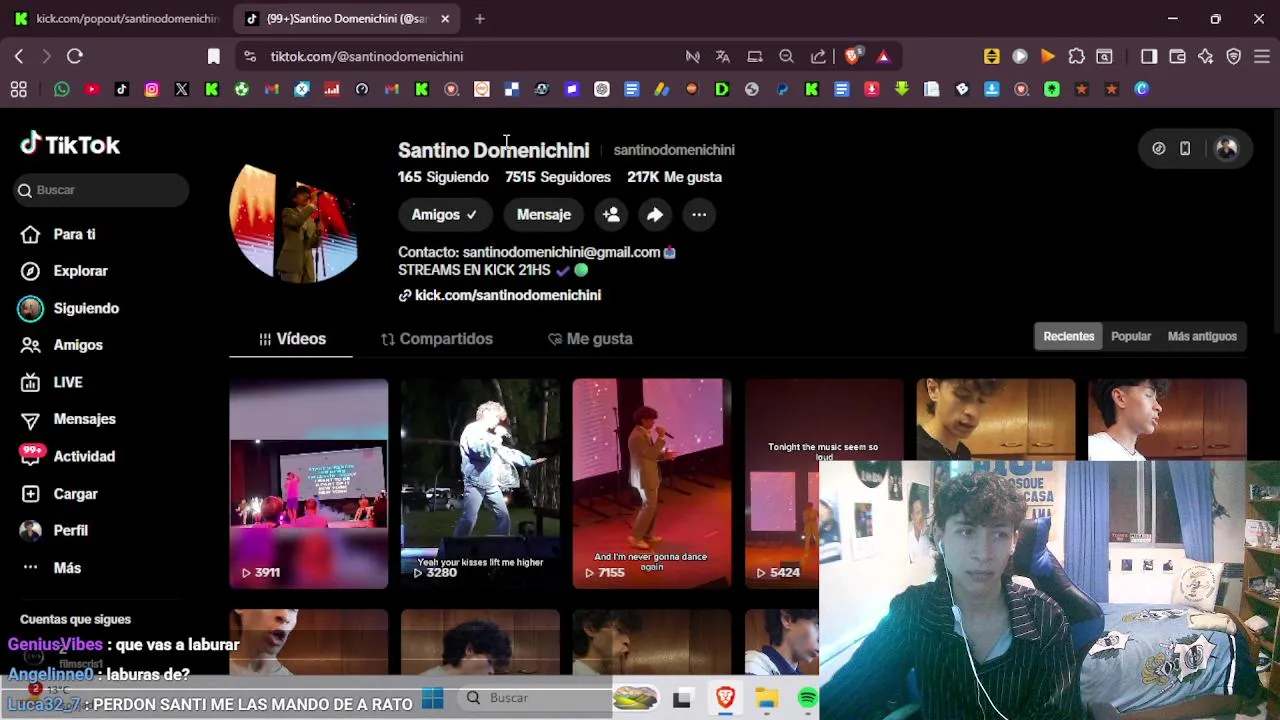Screen dimensions: 1280x720
Task: Open Actividad notifications in the sidebar
Action: click(68, 456)
